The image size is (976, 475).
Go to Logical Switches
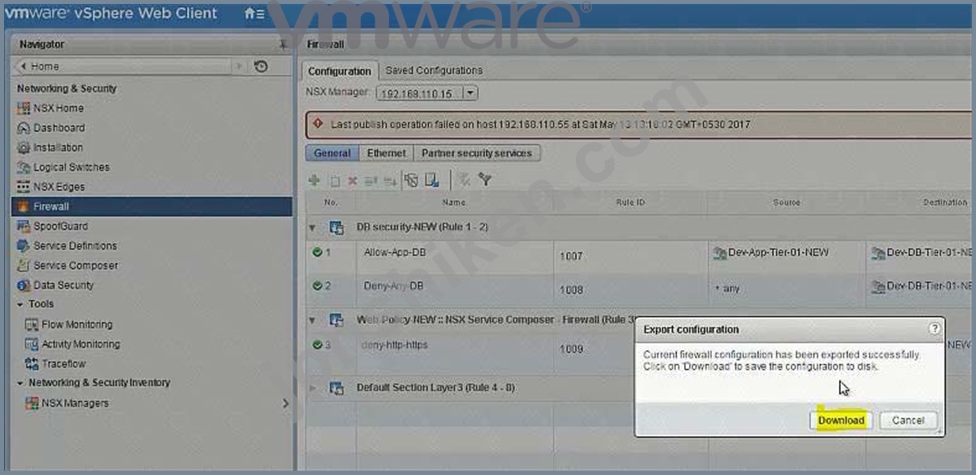coord(72,167)
